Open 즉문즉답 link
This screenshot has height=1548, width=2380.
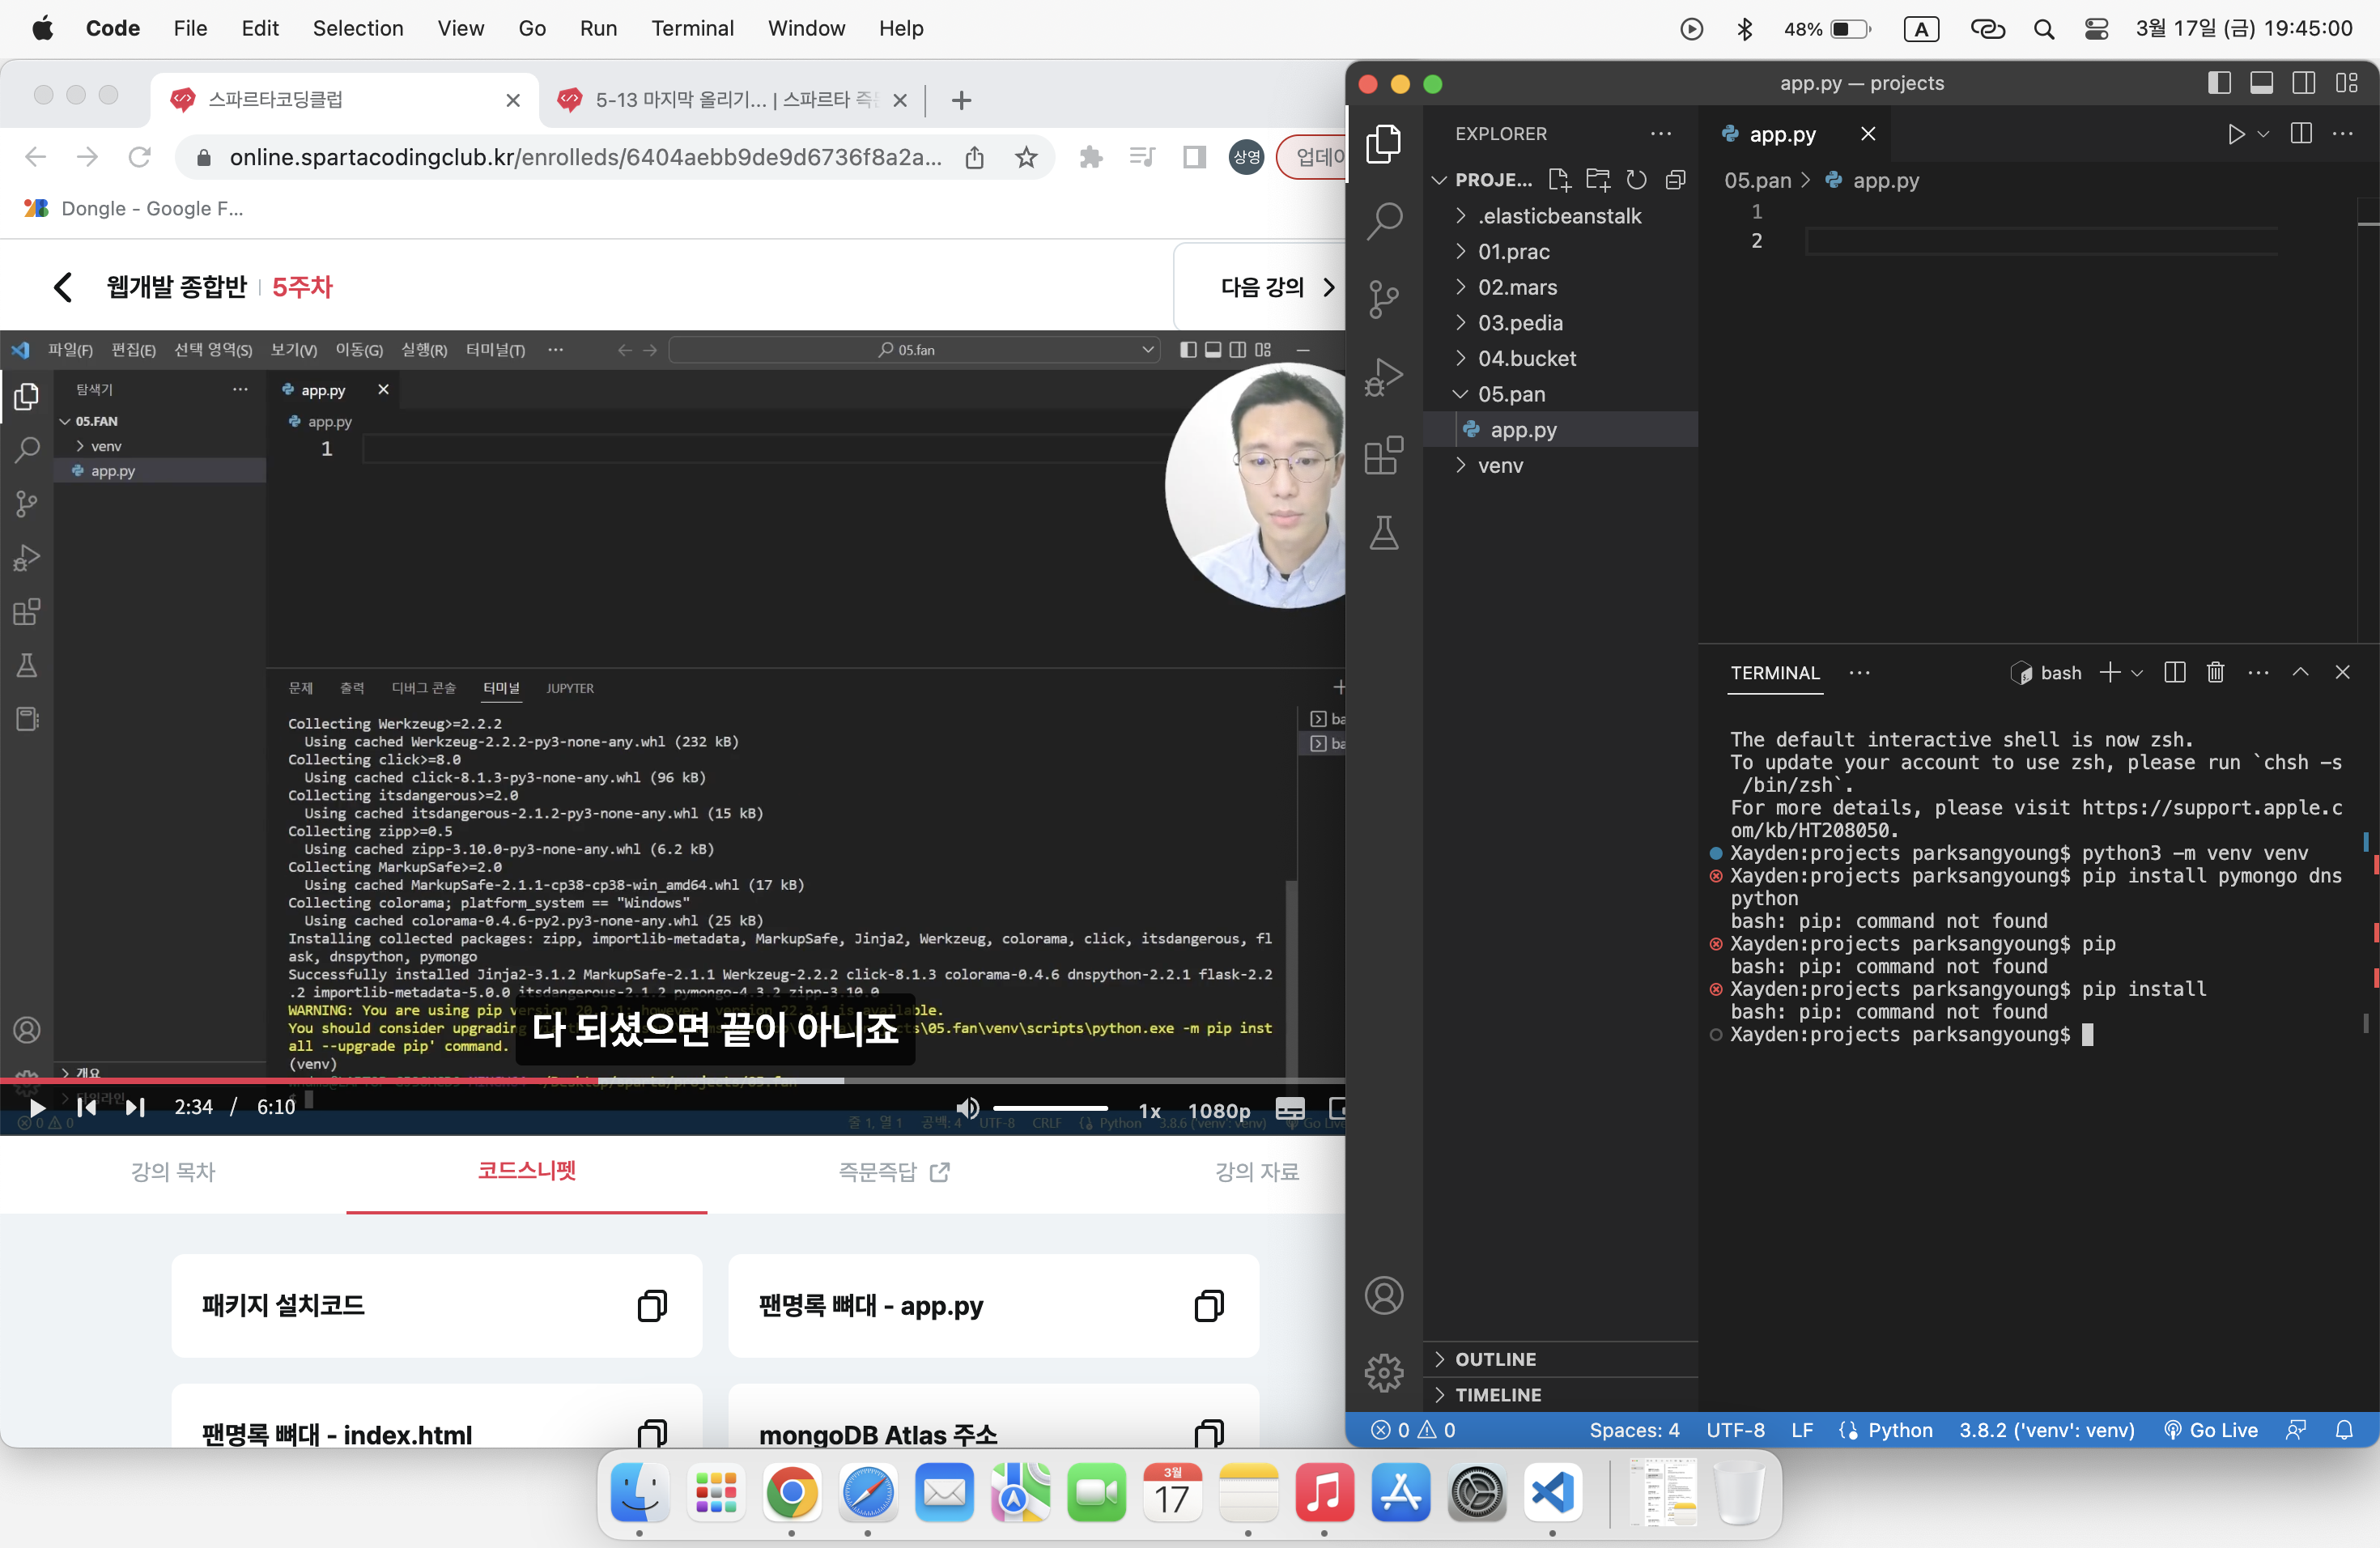[x=893, y=1172]
